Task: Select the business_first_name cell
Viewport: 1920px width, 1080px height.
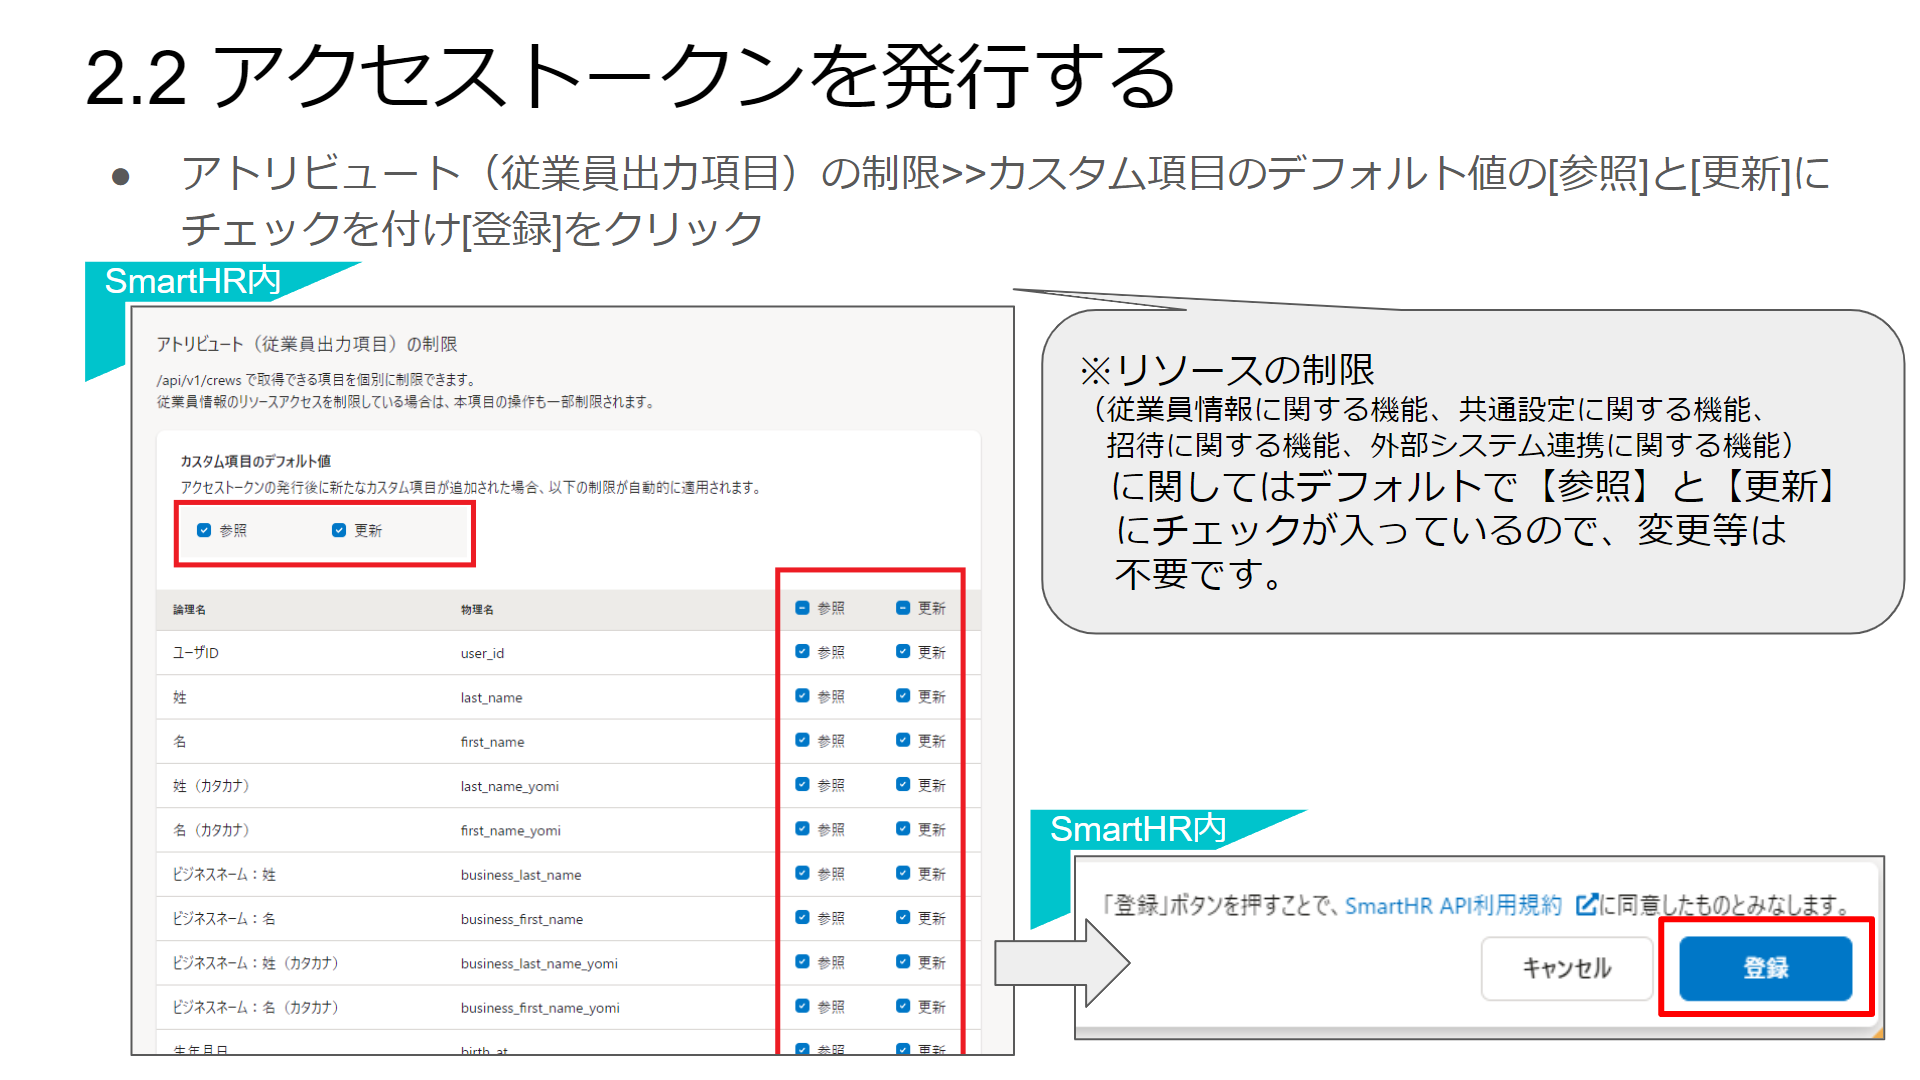Action: (x=522, y=919)
